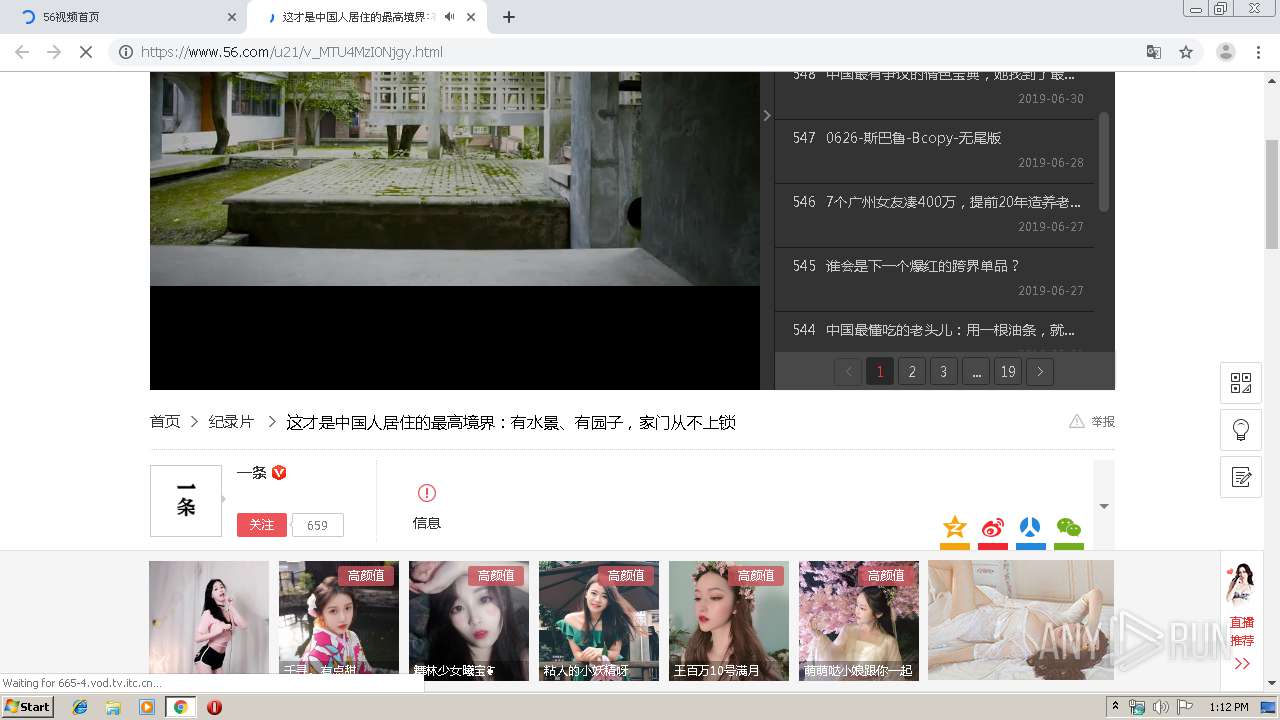The width and height of the screenshot is (1280, 720).
Task: Go to playlist page 2
Action: 912,372
